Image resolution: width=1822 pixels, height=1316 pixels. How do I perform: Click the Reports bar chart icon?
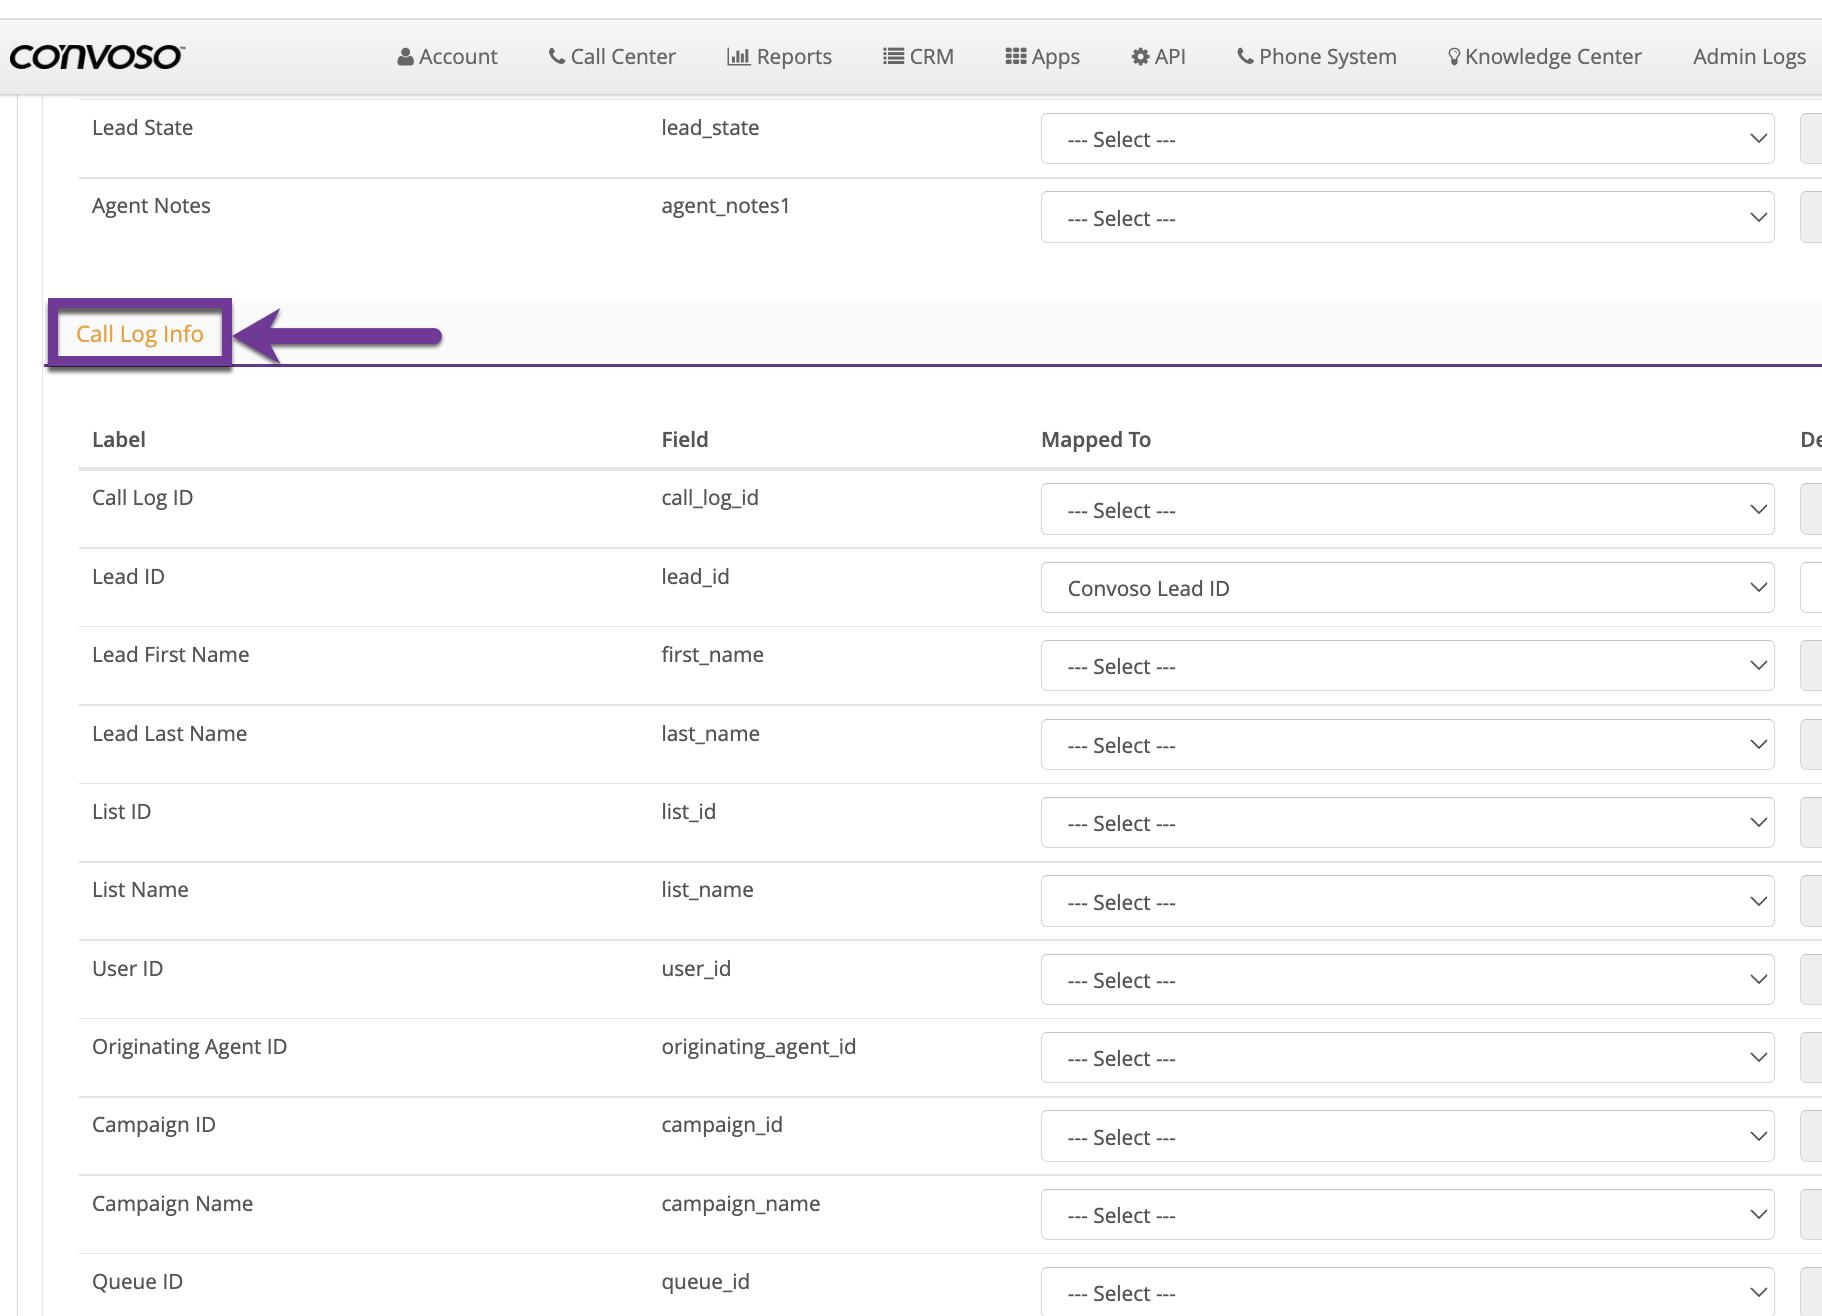(x=738, y=57)
